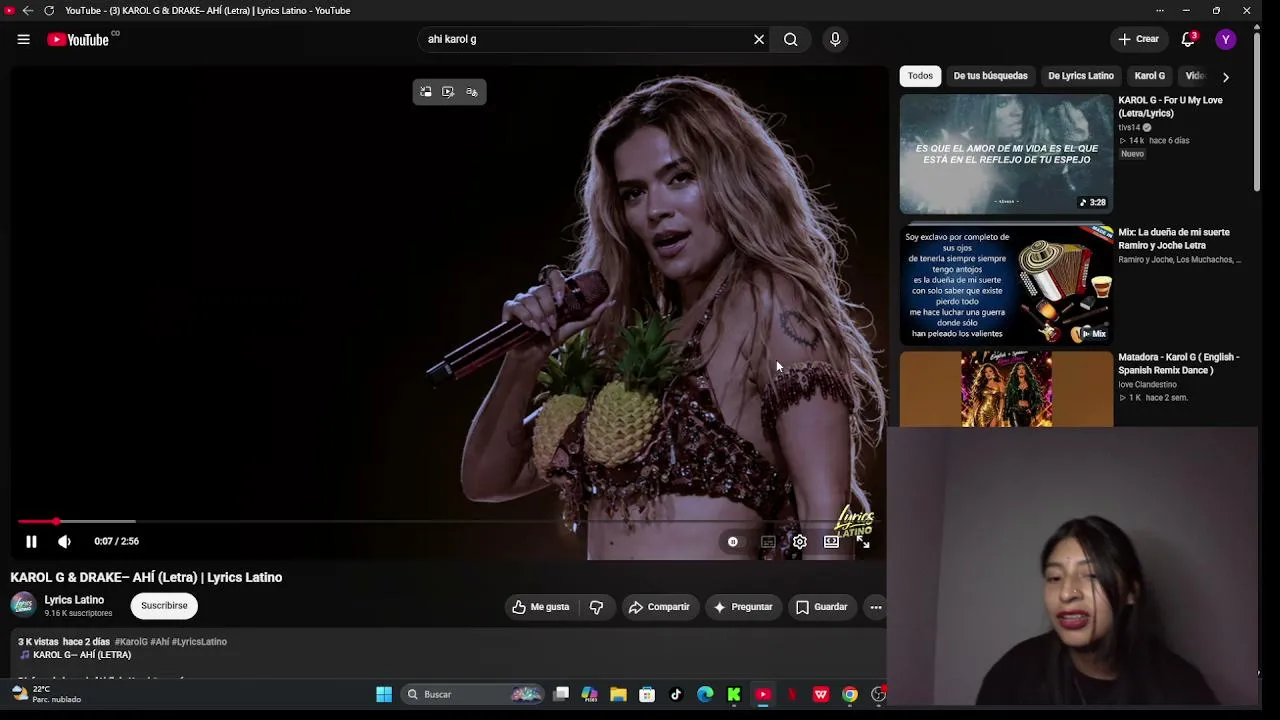Open 'KAROL G - For U My Love' title
Screen dimensions: 1280x720
(1170, 107)
